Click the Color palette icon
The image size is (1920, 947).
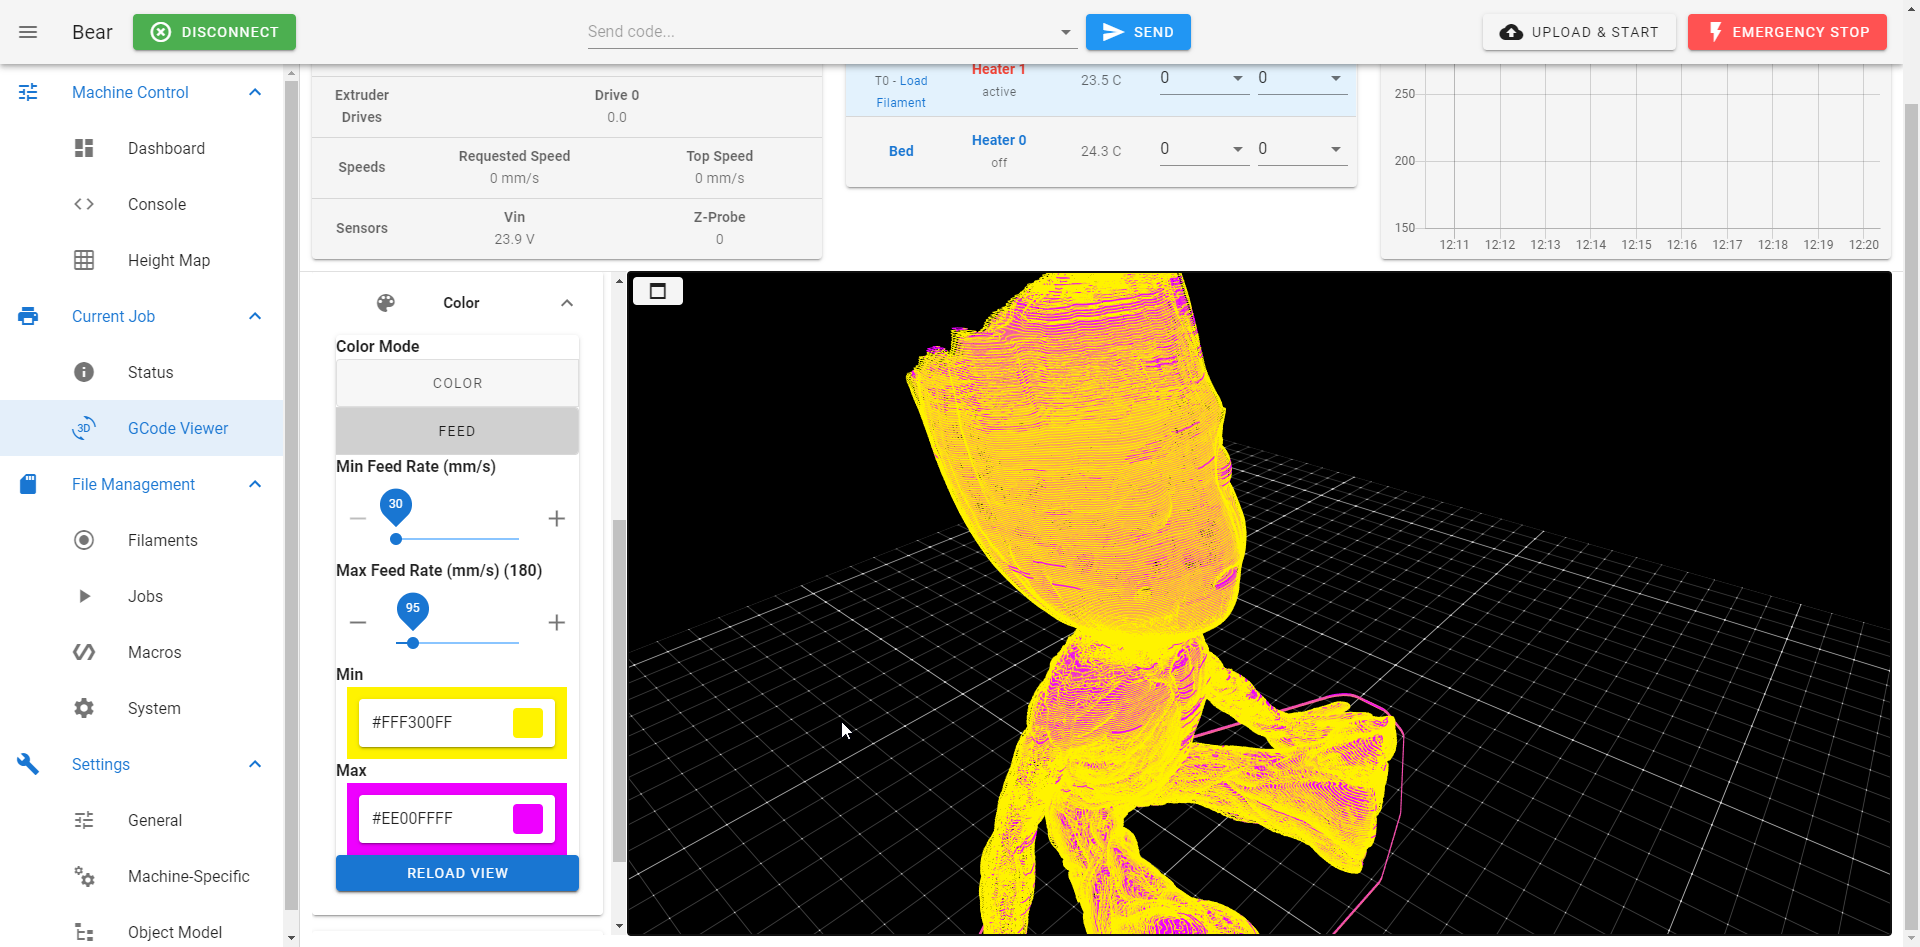[x=386, y=303]
